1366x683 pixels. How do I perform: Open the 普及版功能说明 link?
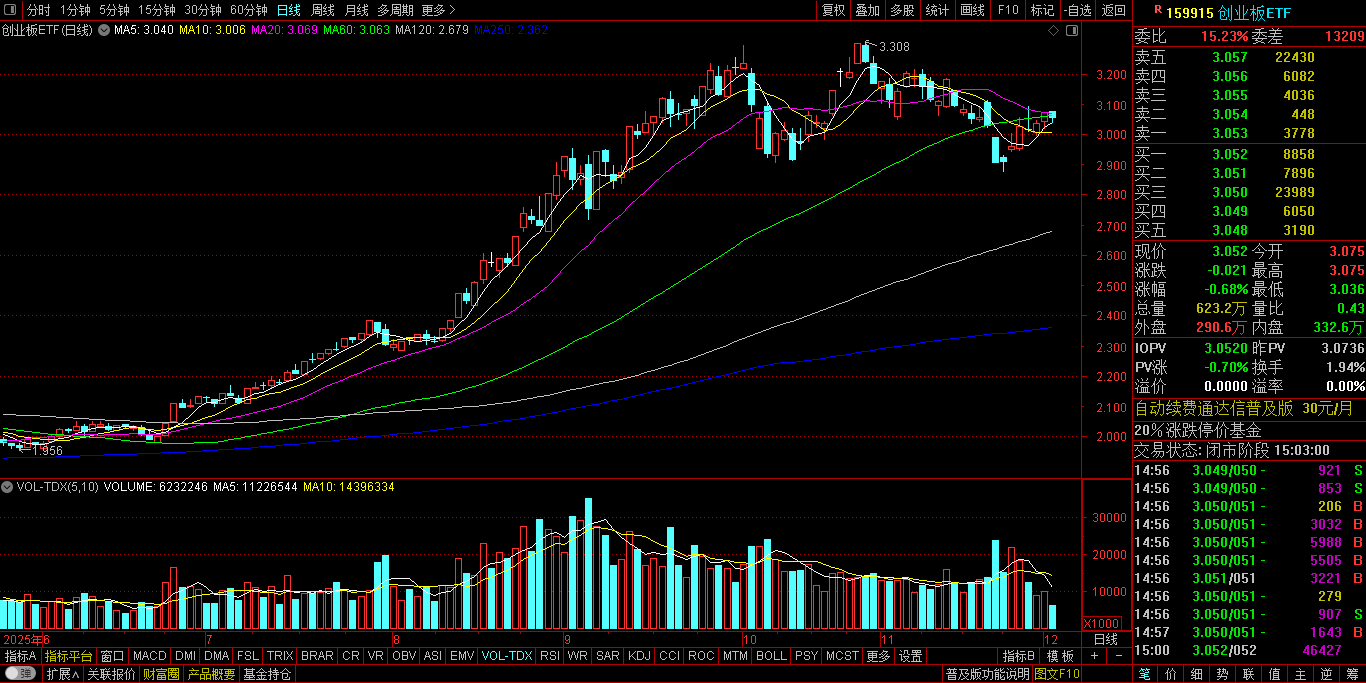pyautogui.click(x=987, y=674)
